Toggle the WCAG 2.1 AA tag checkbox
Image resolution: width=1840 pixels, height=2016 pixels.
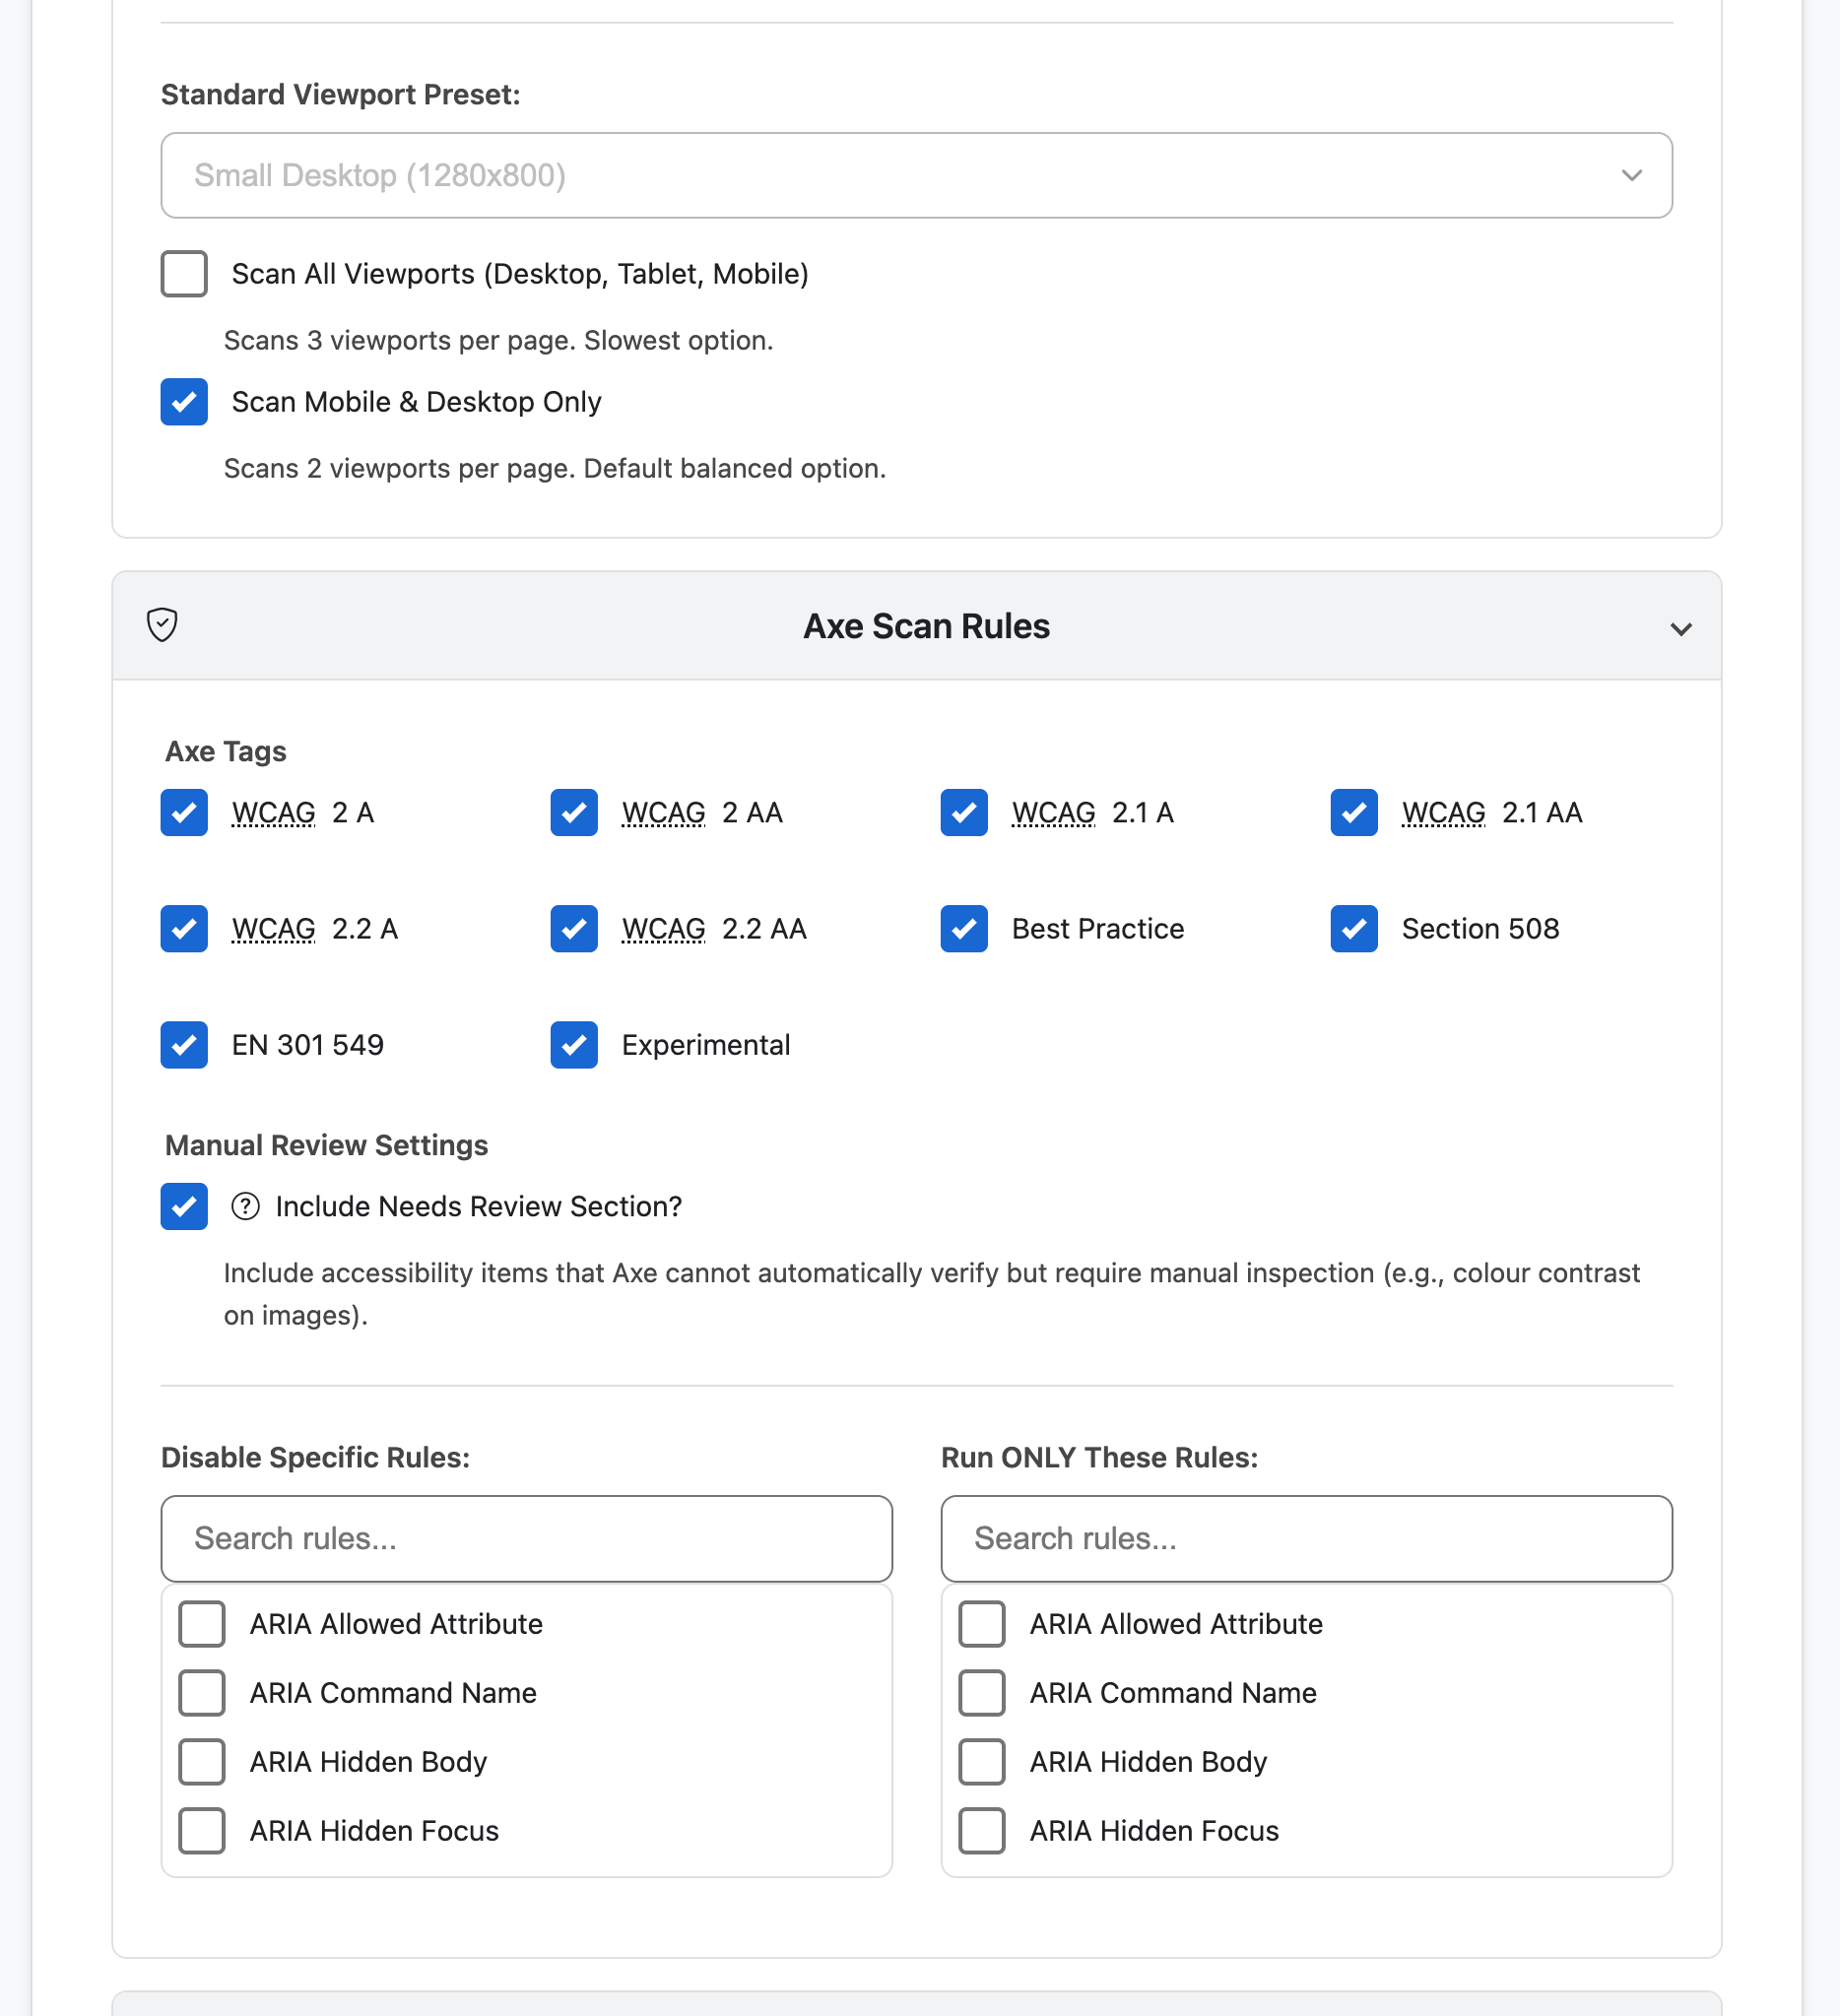click(x=1354, y=812)
